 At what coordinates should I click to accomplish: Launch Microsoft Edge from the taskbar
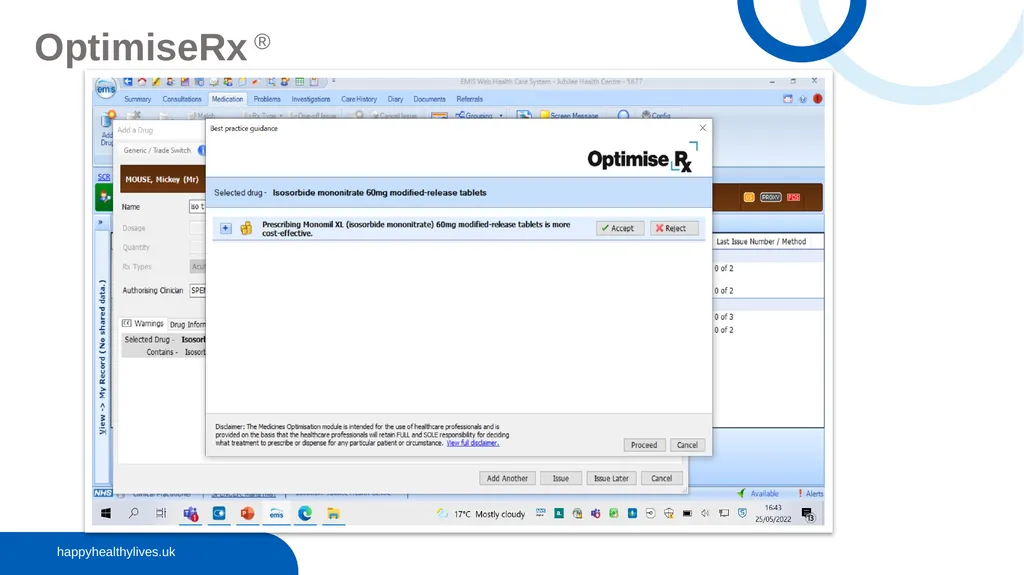305,514
